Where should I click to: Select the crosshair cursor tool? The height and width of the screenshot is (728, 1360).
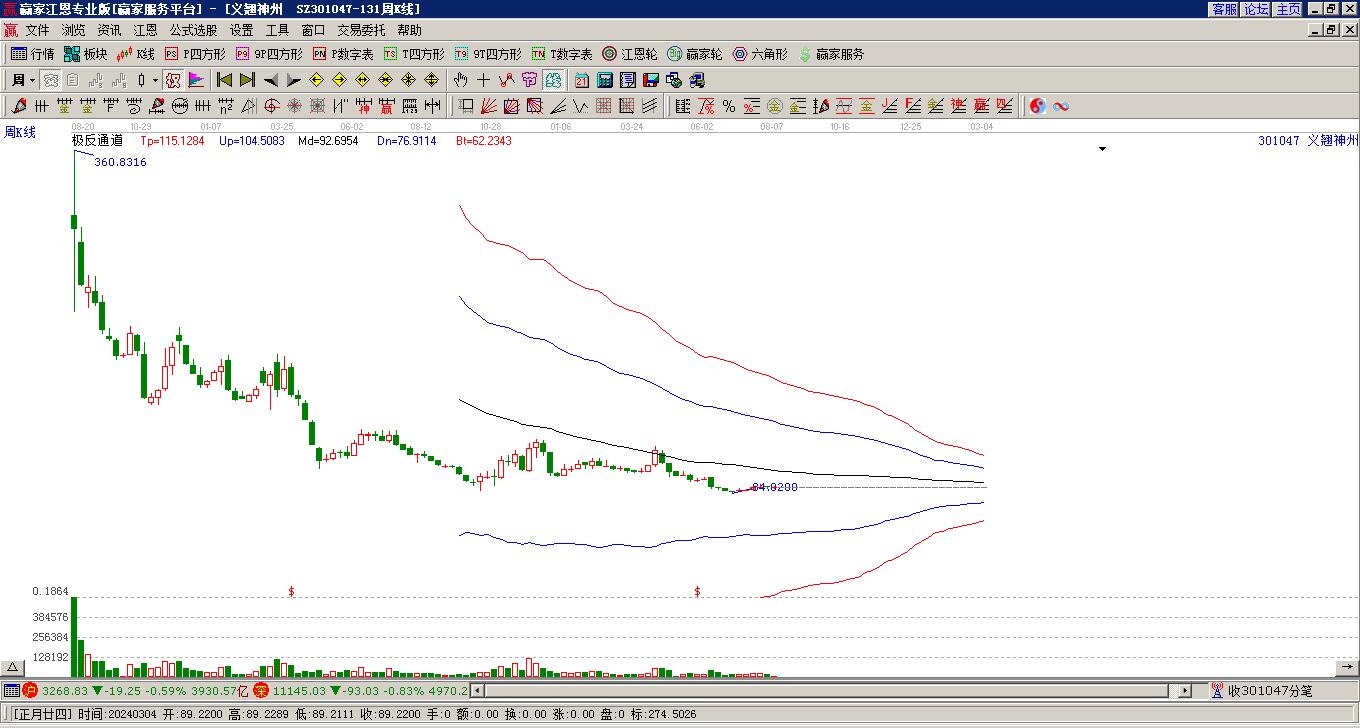point(484,80)
